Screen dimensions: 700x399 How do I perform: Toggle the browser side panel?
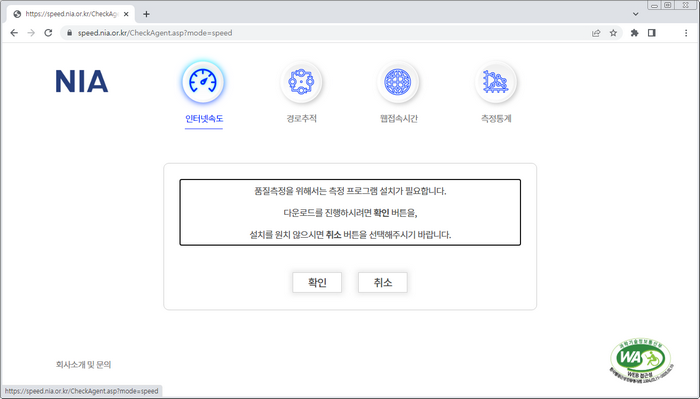click(652, 33)
